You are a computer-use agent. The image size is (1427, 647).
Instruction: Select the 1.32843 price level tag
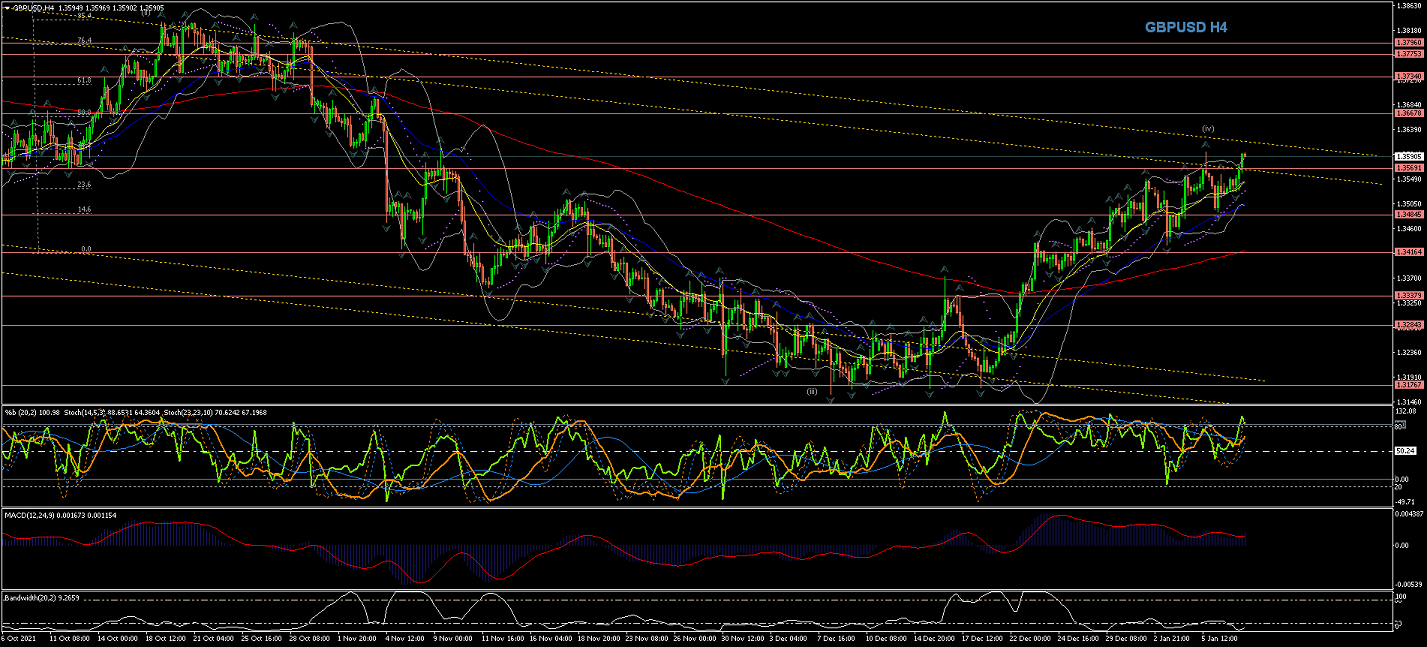point(1408,325)
